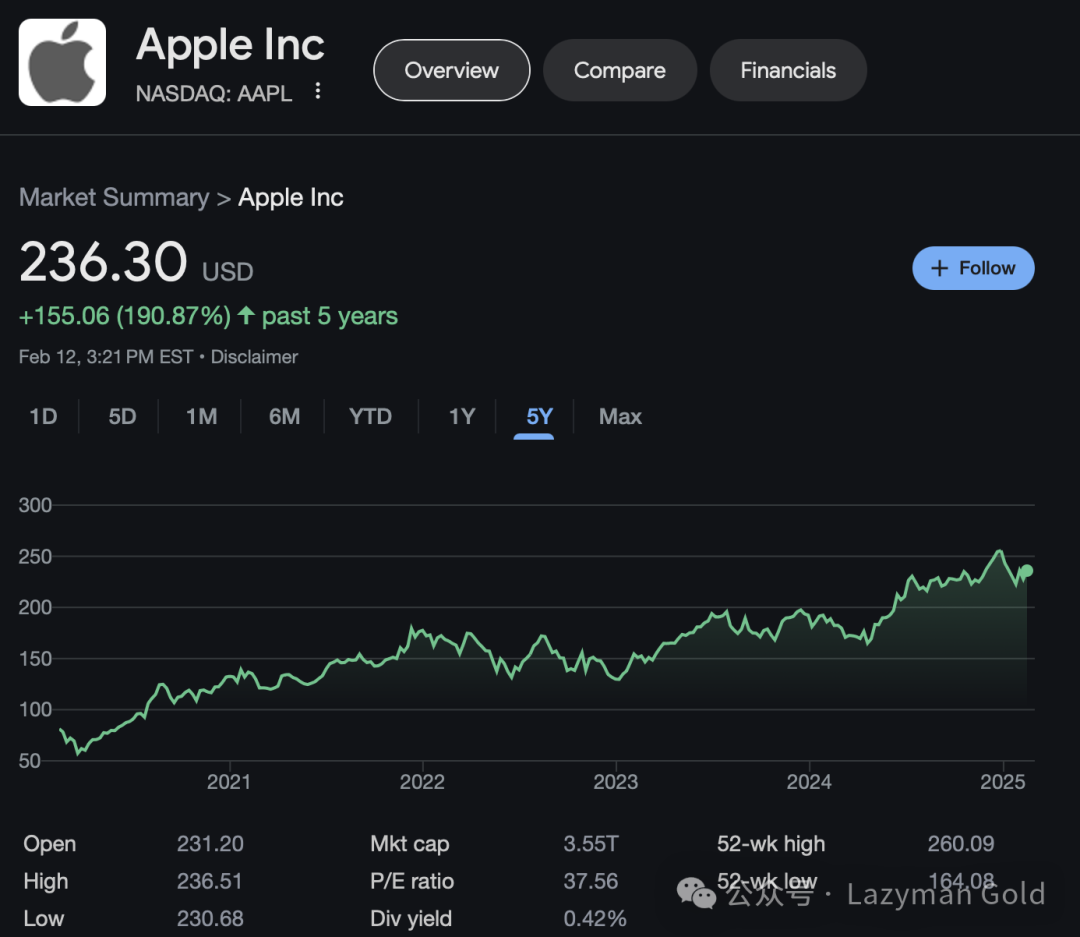Click the 236.30 price value
Viewport: 1080px width, 937px height.
tap(103, 262)
